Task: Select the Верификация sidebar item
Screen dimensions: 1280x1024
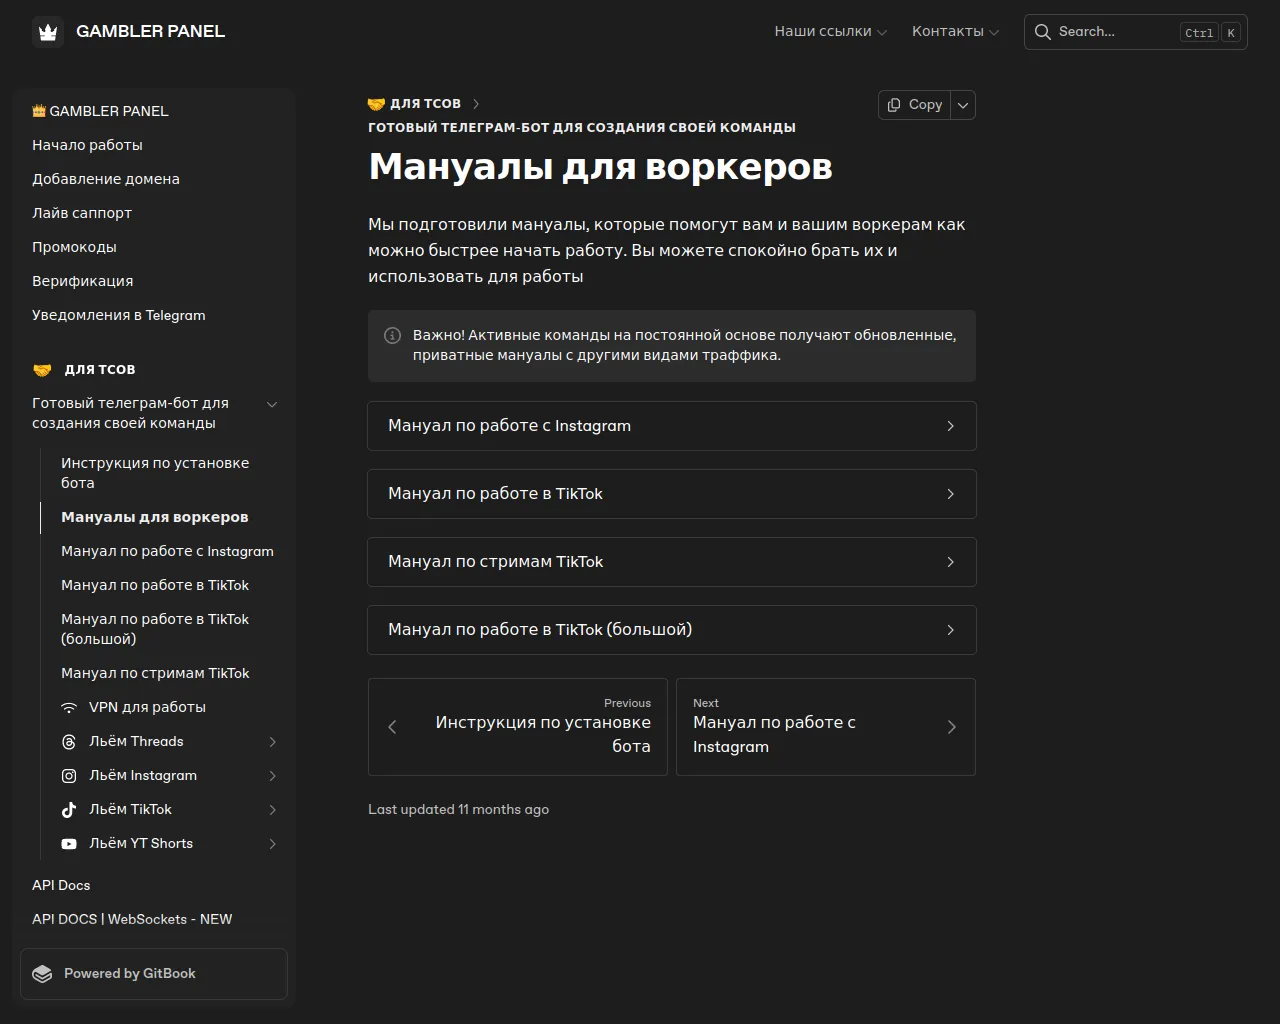Action: click(x=82, y=281)
